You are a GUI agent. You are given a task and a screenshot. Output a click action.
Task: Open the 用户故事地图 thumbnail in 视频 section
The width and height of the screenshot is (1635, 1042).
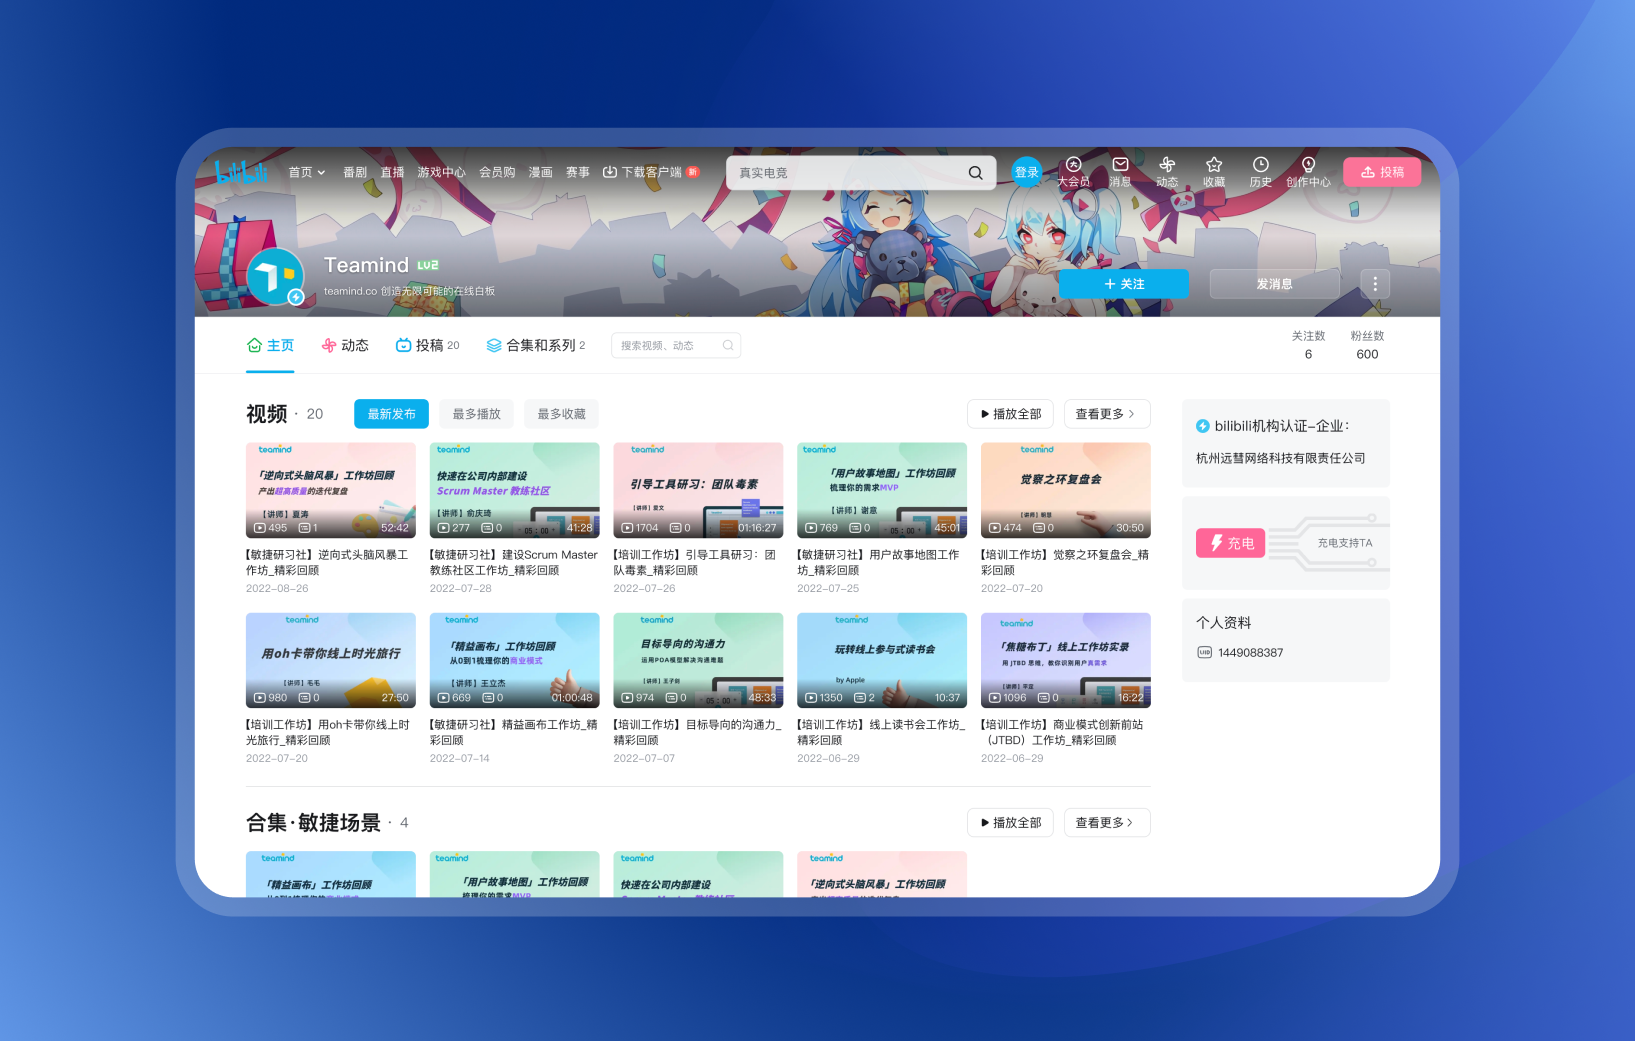pos(882,490)
